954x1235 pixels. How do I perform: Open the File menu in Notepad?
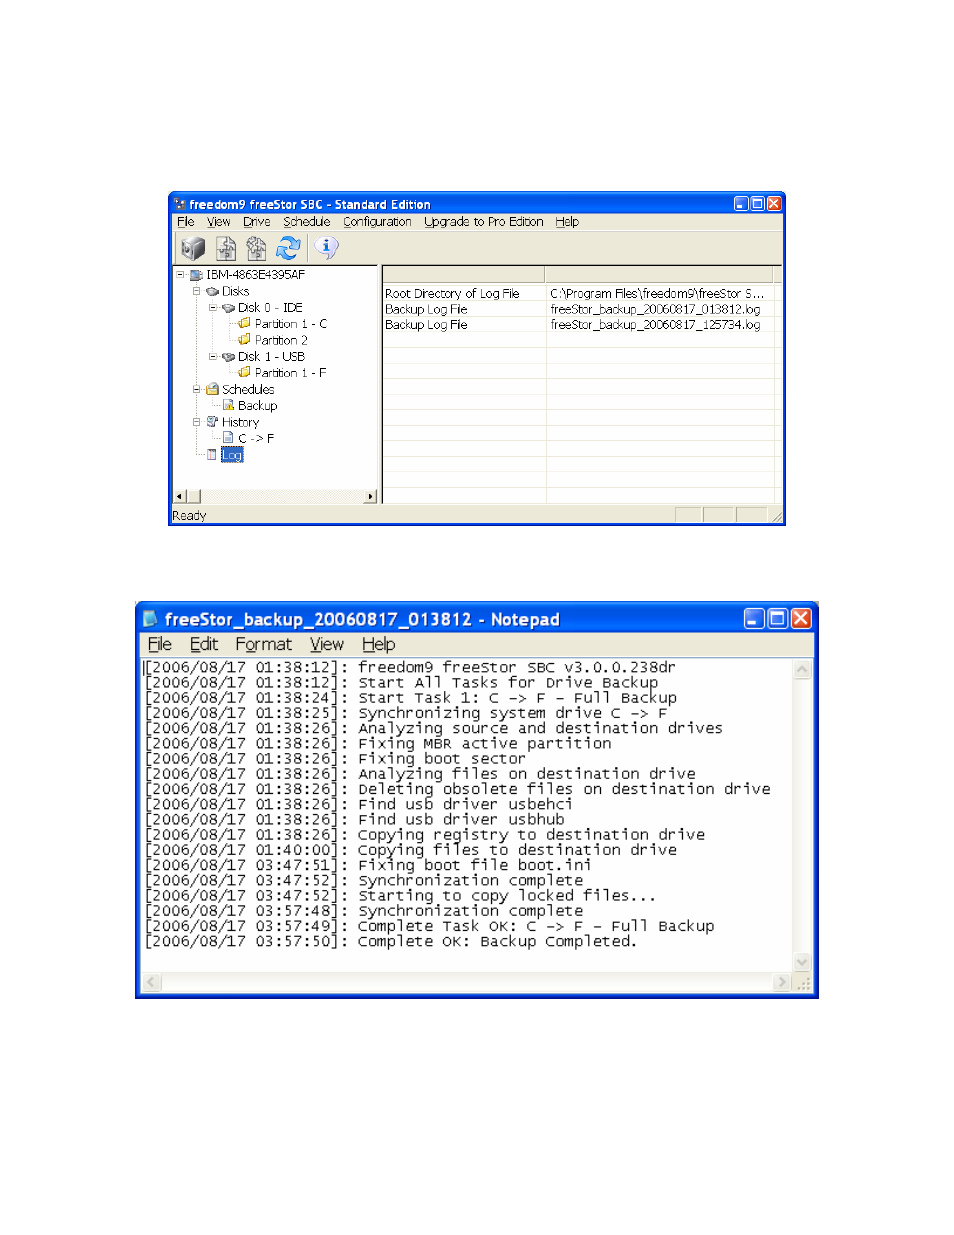(160, 645)
